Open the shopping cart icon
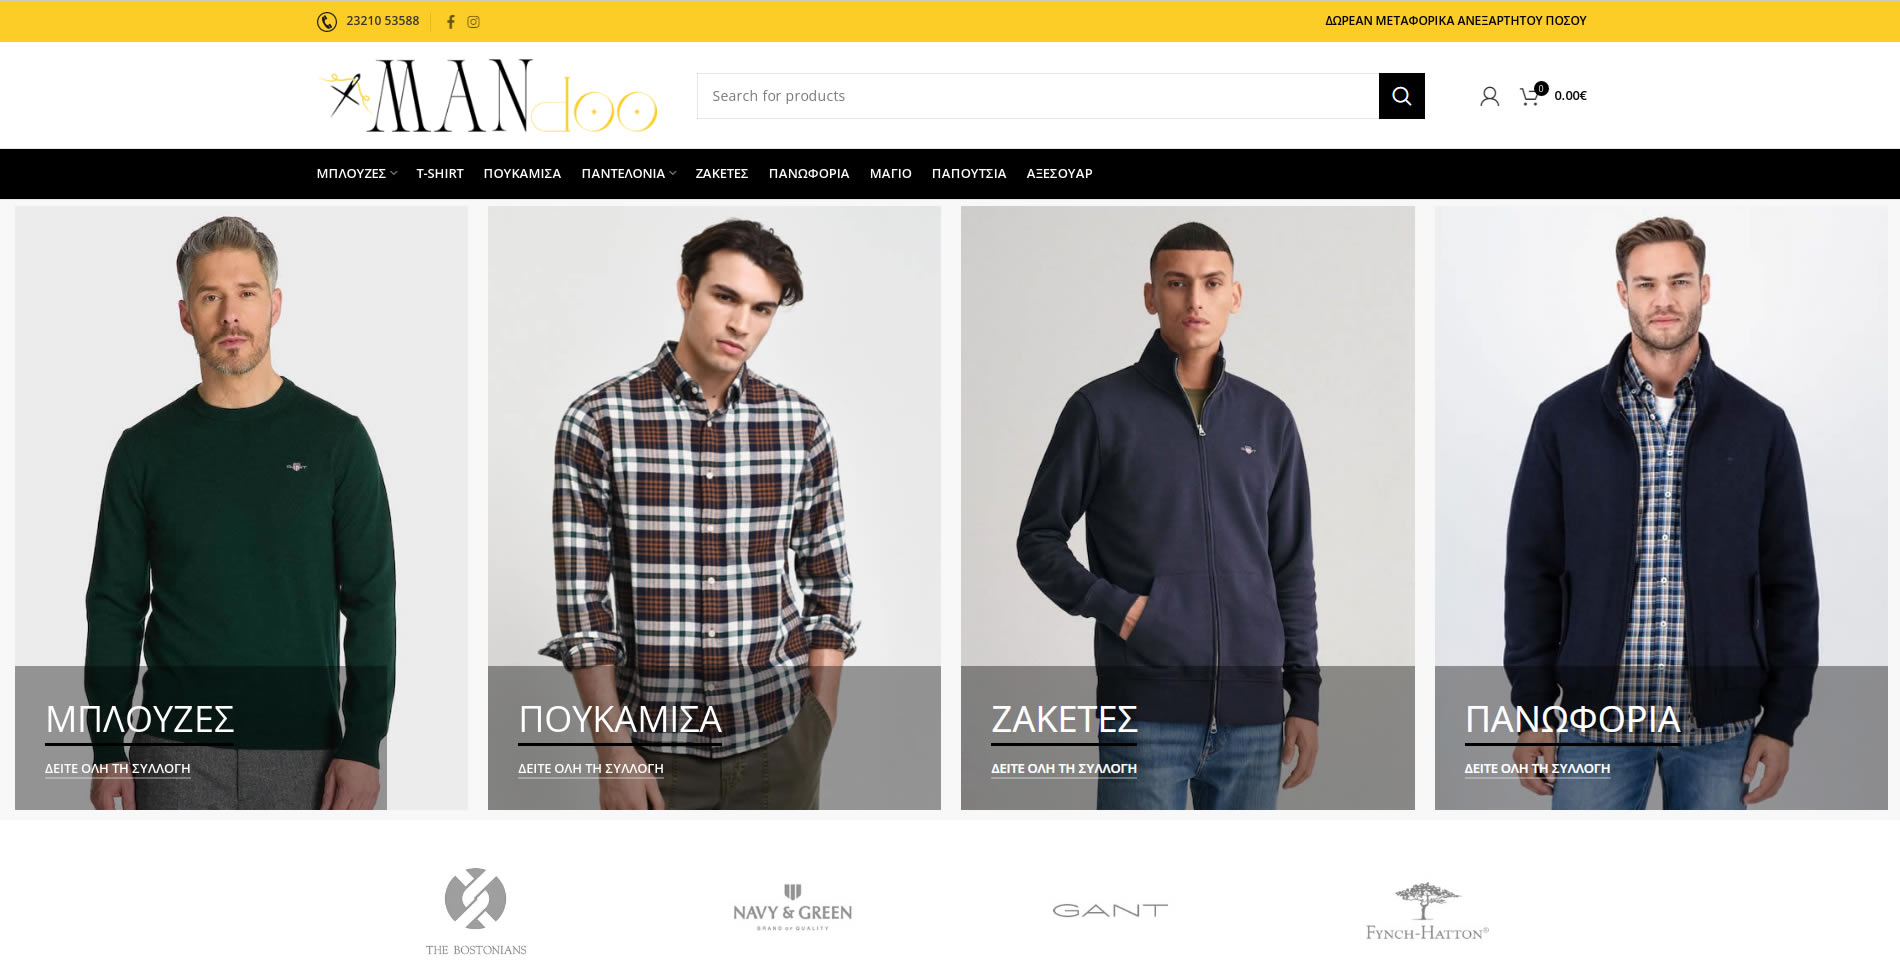This screenshot has width=1900, height=965. pos(1530,96)
